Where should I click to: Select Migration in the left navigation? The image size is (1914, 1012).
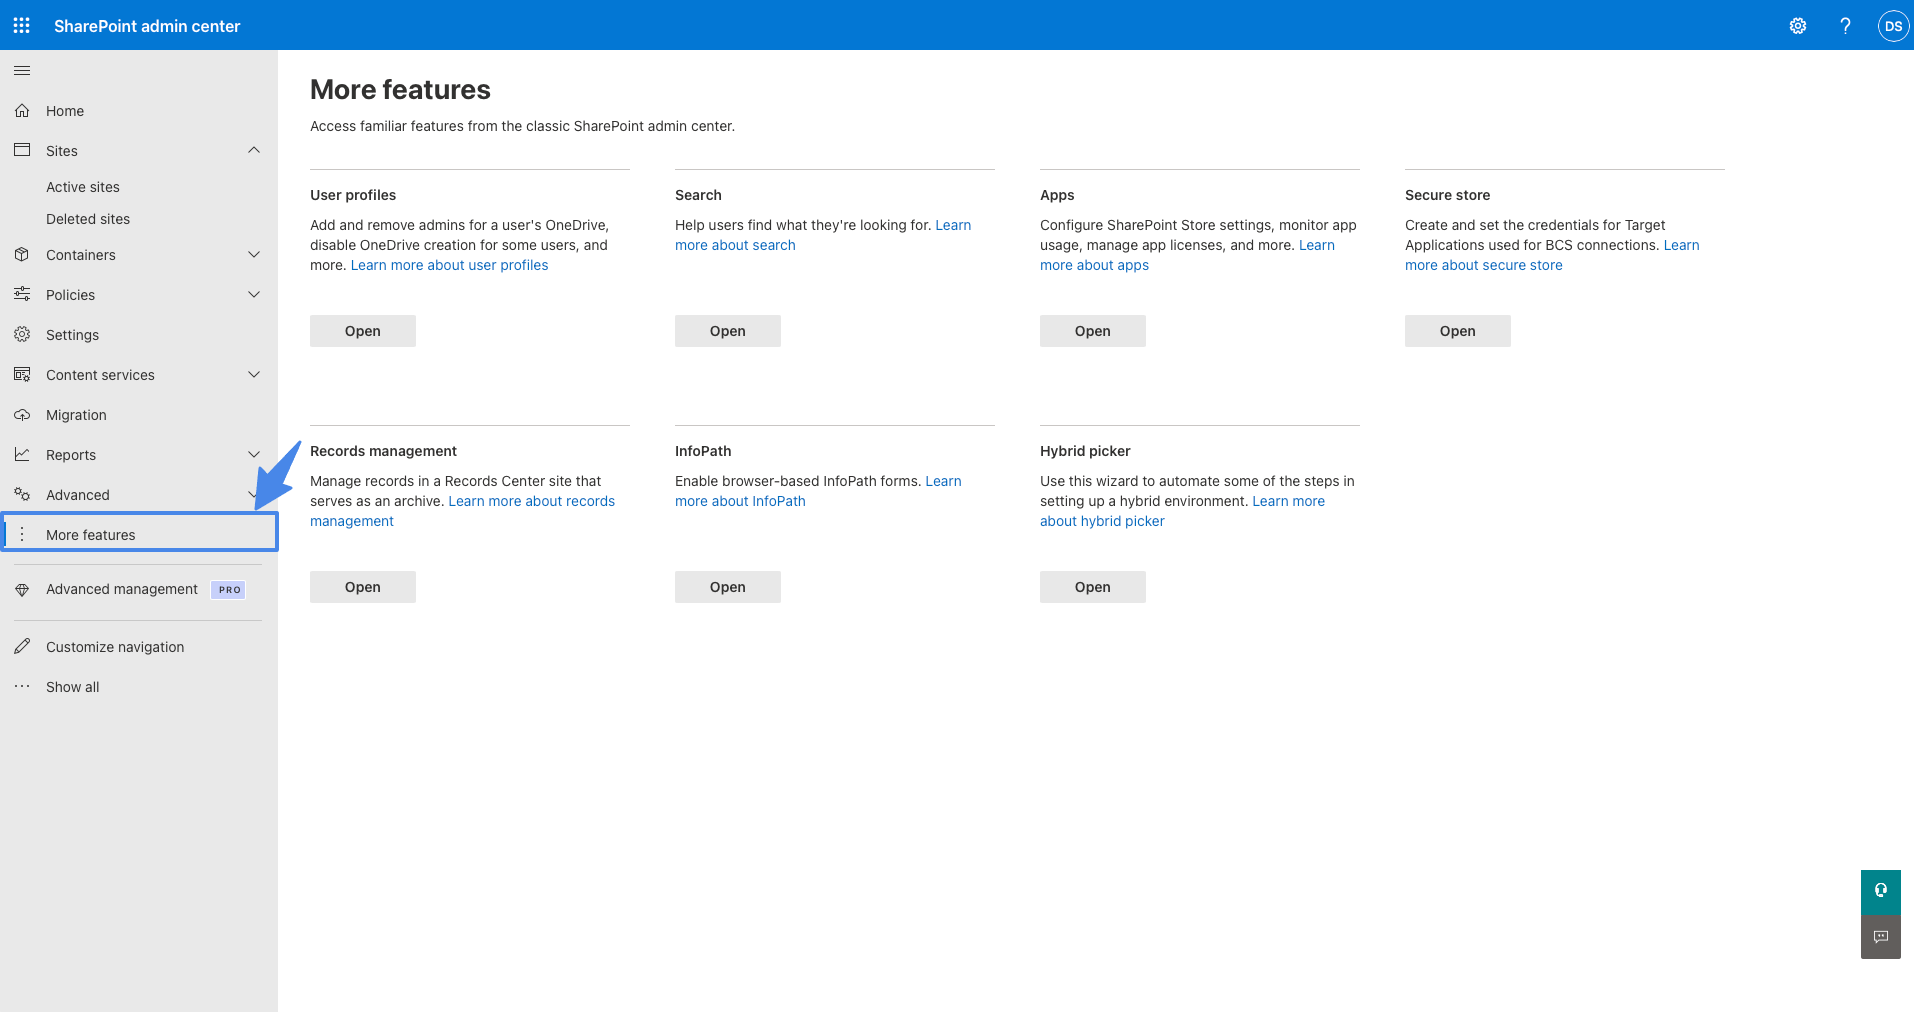click(75, 414)
